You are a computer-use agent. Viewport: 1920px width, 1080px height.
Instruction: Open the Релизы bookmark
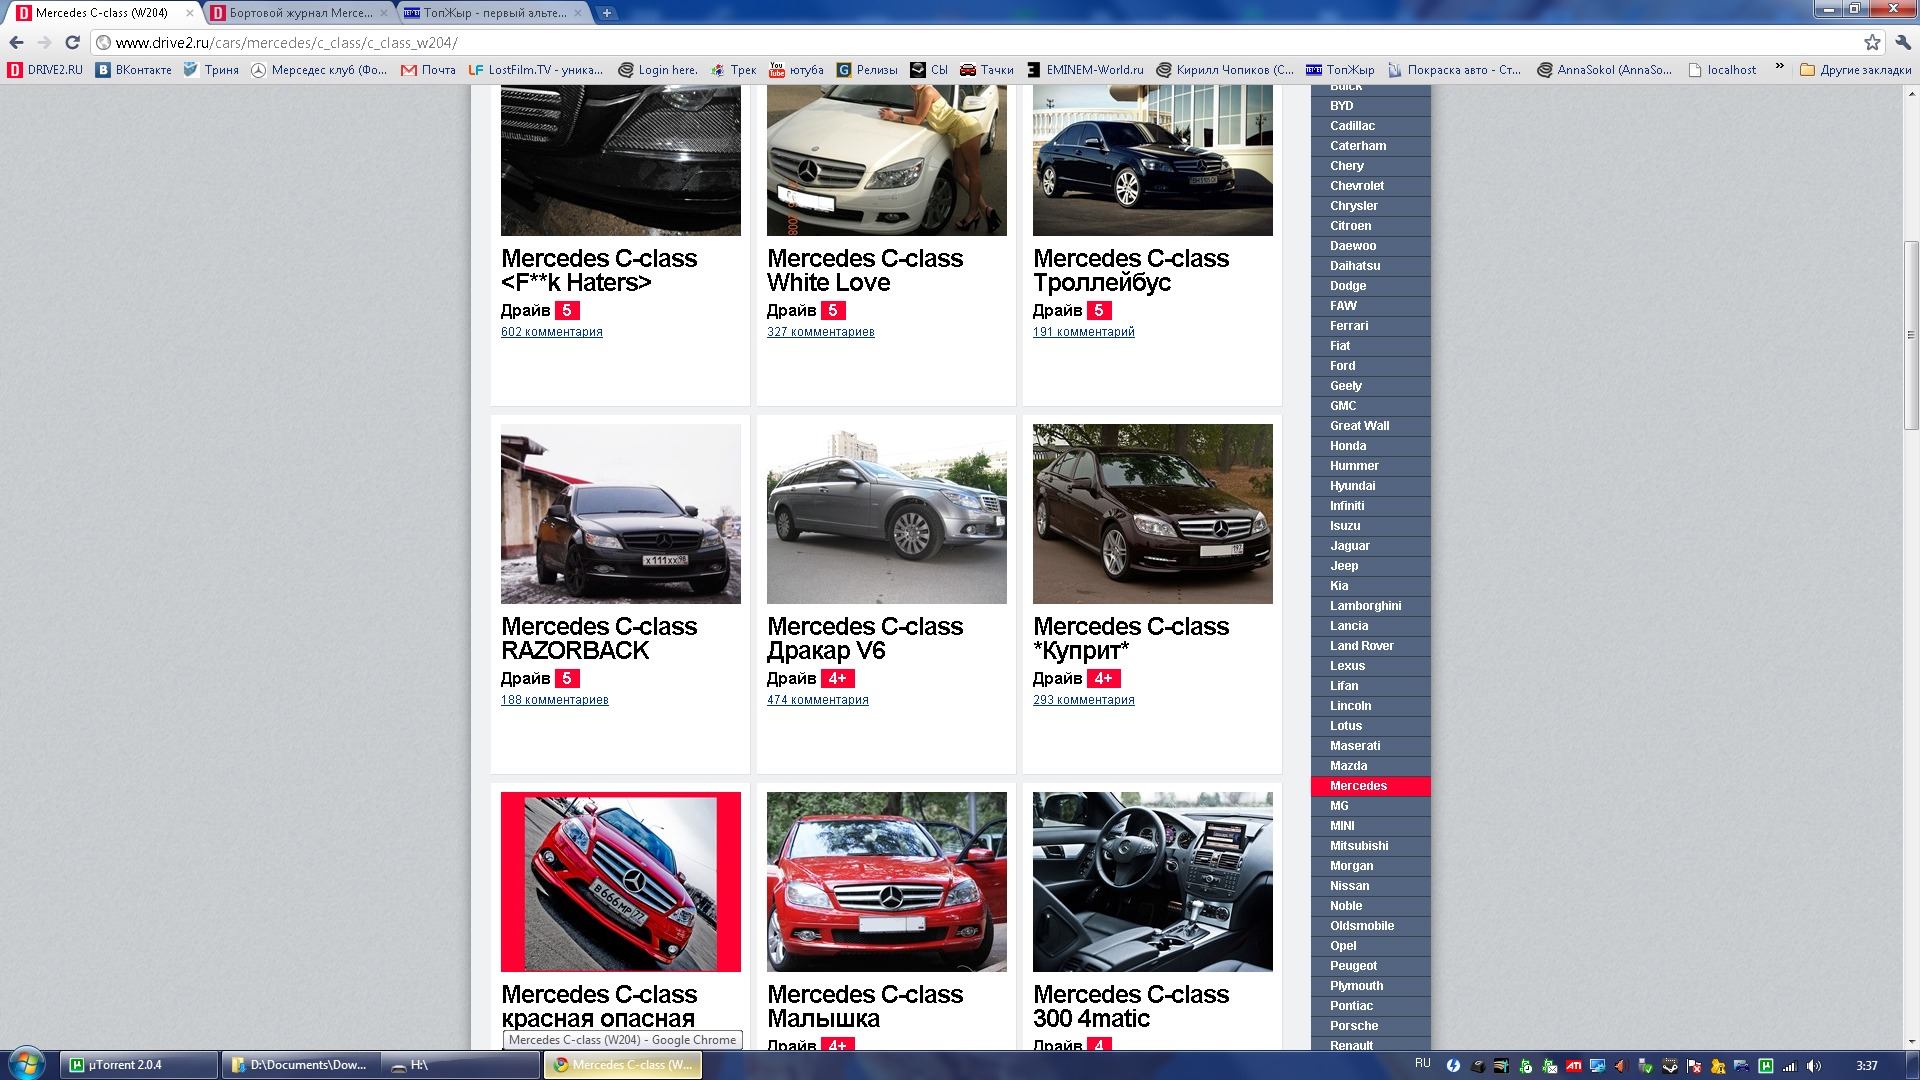(x=868, y=70)
